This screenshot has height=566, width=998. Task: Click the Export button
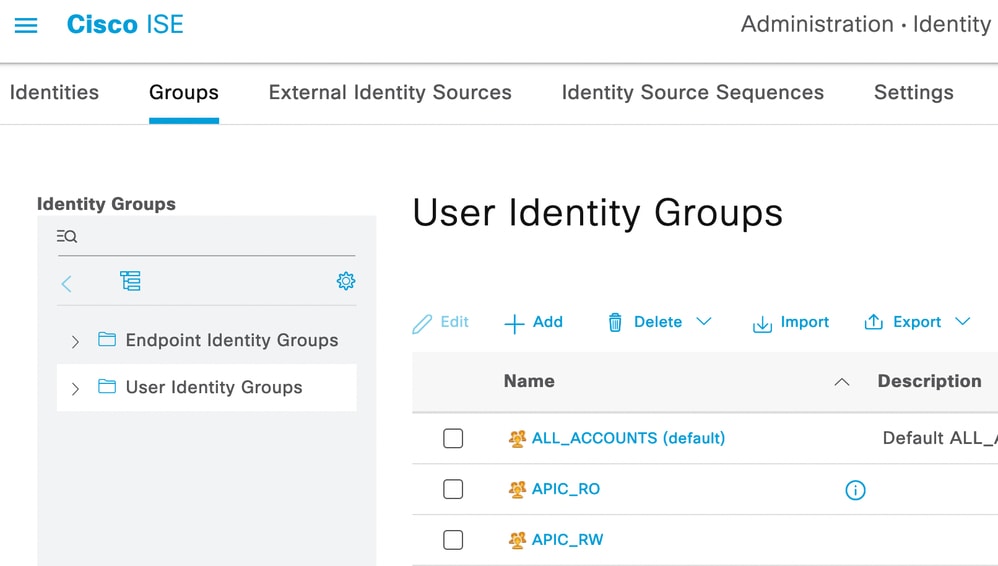pos(903,323)
